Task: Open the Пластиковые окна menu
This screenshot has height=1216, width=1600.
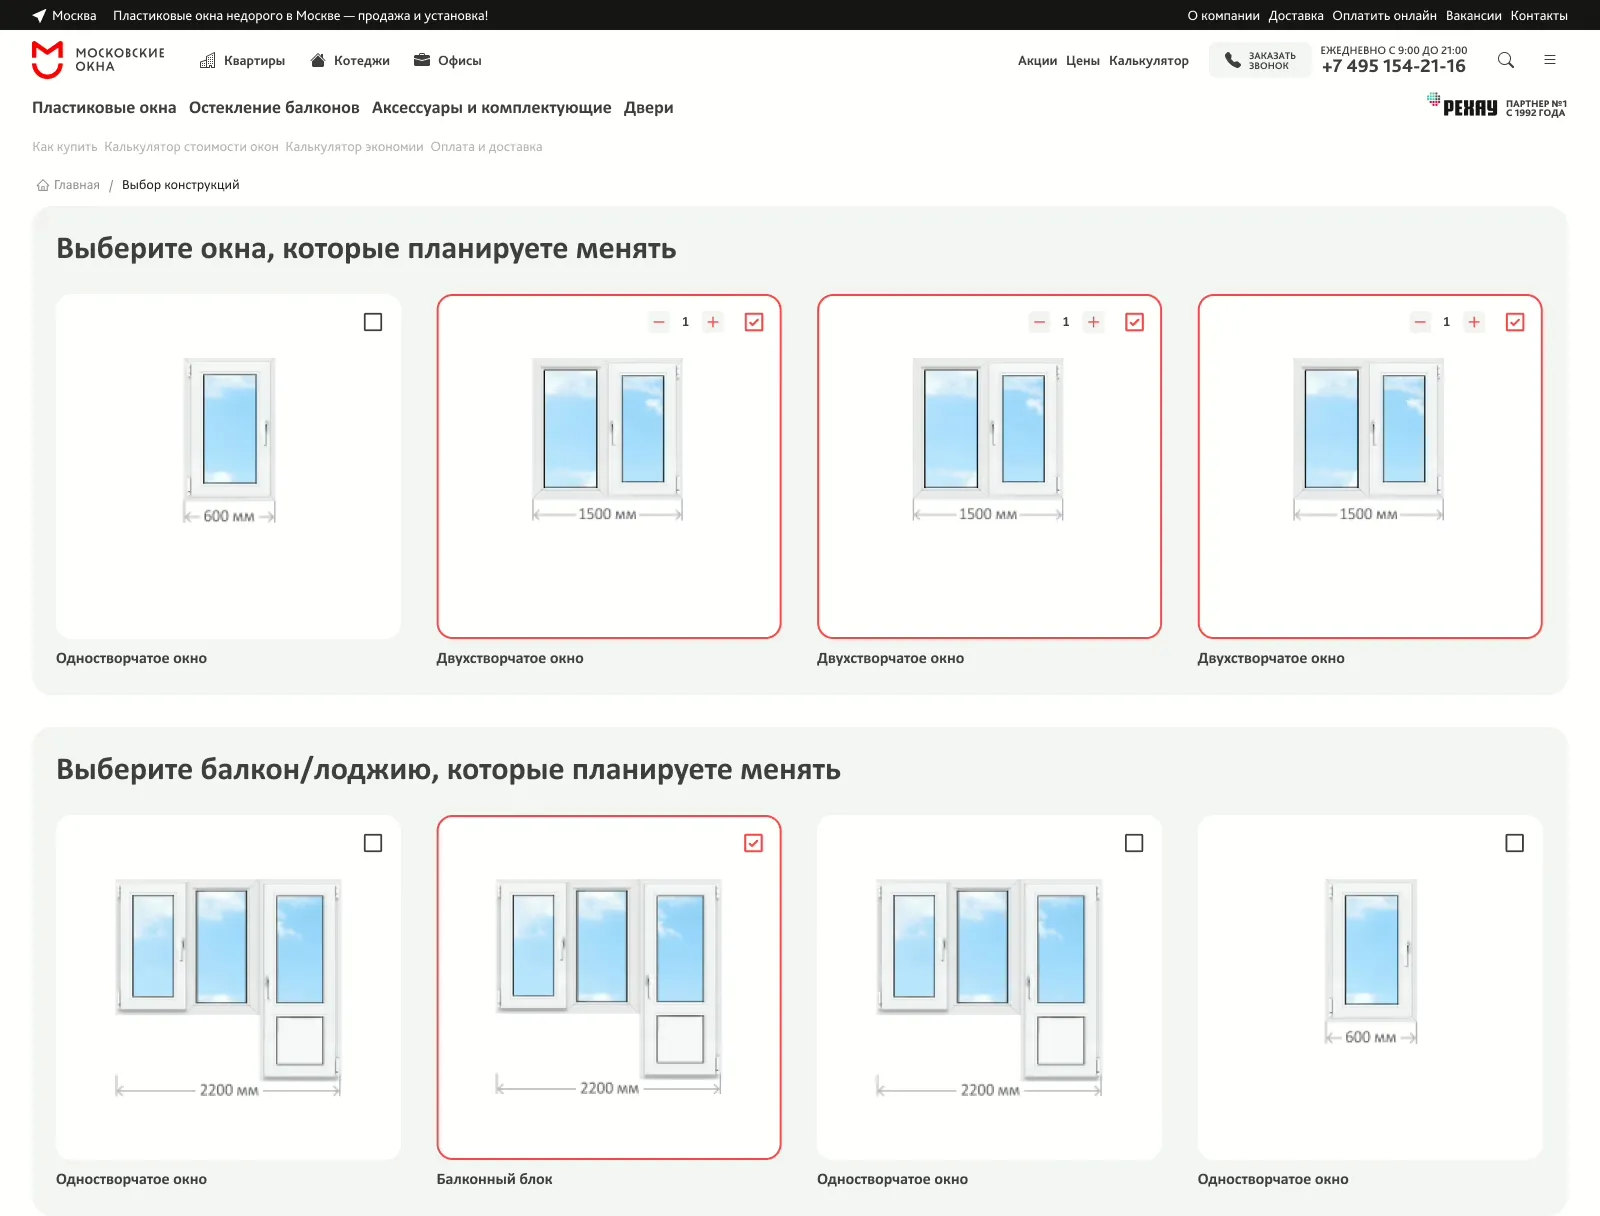Action: coord(103,107)
